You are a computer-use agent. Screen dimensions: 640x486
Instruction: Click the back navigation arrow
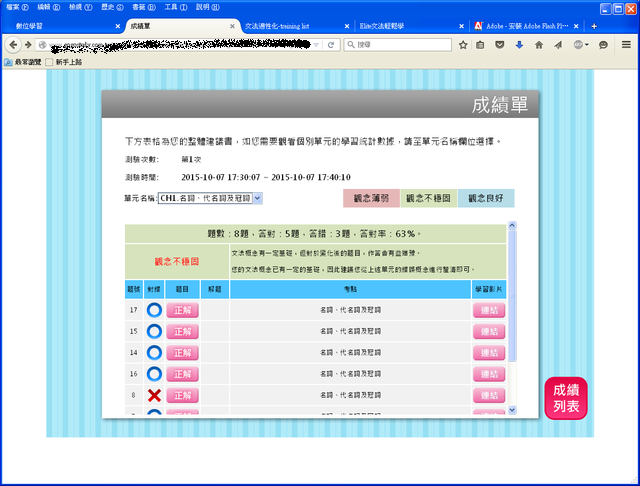pos(12,45)
